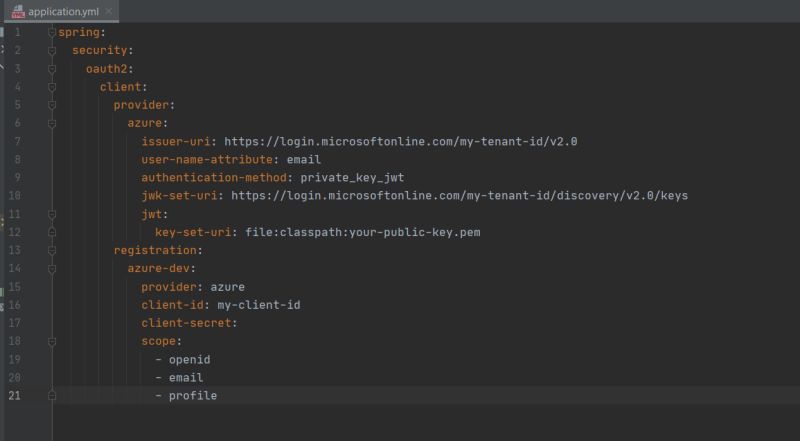
Task: Click the provider key on line 15
Action: (169, 287)
